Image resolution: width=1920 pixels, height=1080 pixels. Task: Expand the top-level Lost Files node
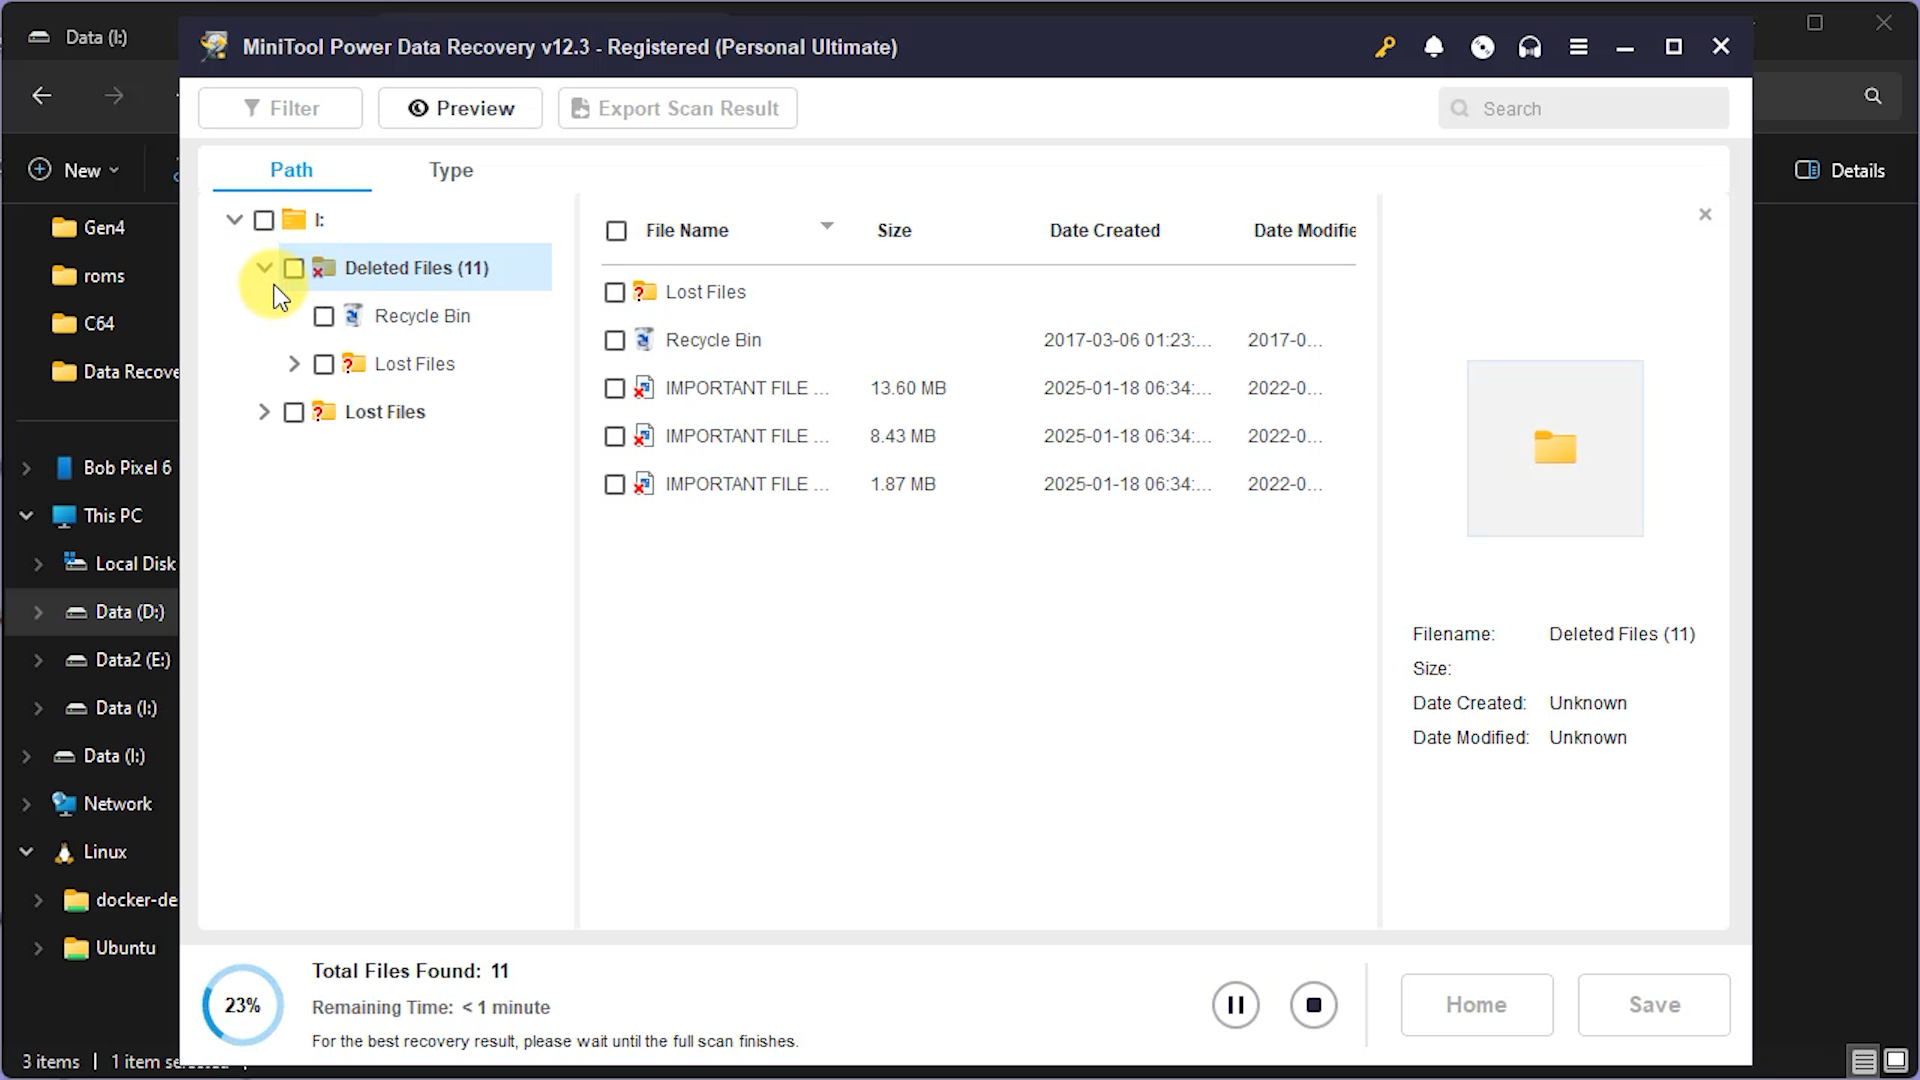tap(264, 412)
